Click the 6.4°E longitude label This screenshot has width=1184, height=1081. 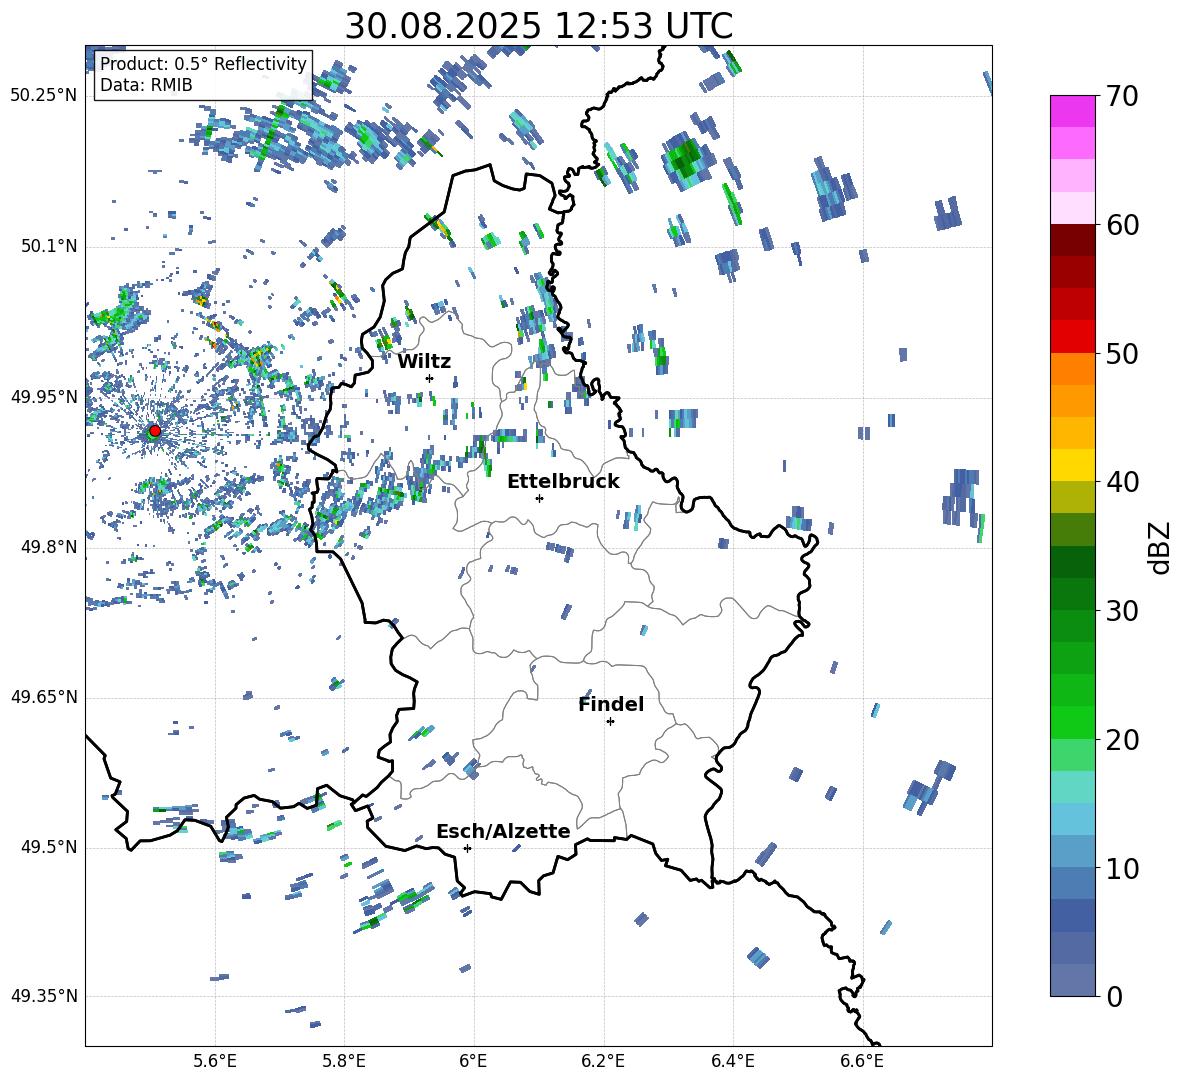point(732,1062)
